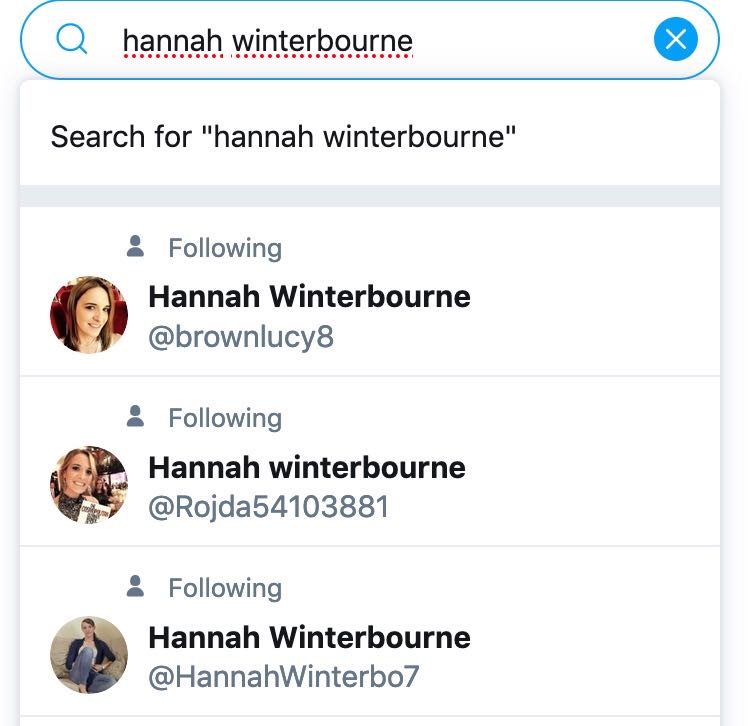The width and height of the screenshot is (748, 726).
Task: Click the magnifying glass search icon
Action: click(x=72, y=40)
